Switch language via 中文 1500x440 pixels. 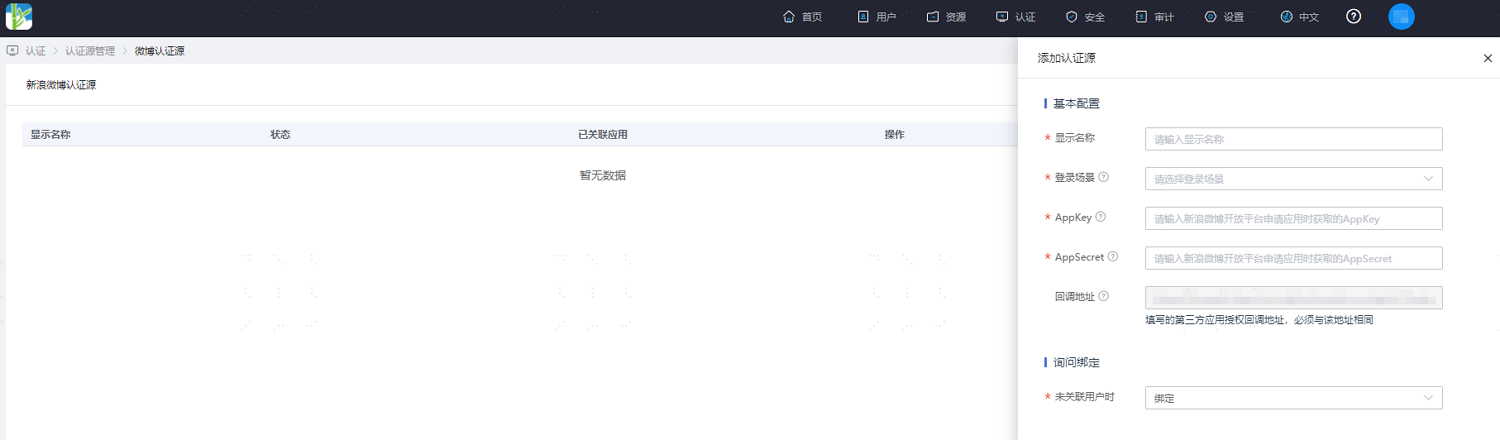pyautogui.click(x=1309, y=17)
